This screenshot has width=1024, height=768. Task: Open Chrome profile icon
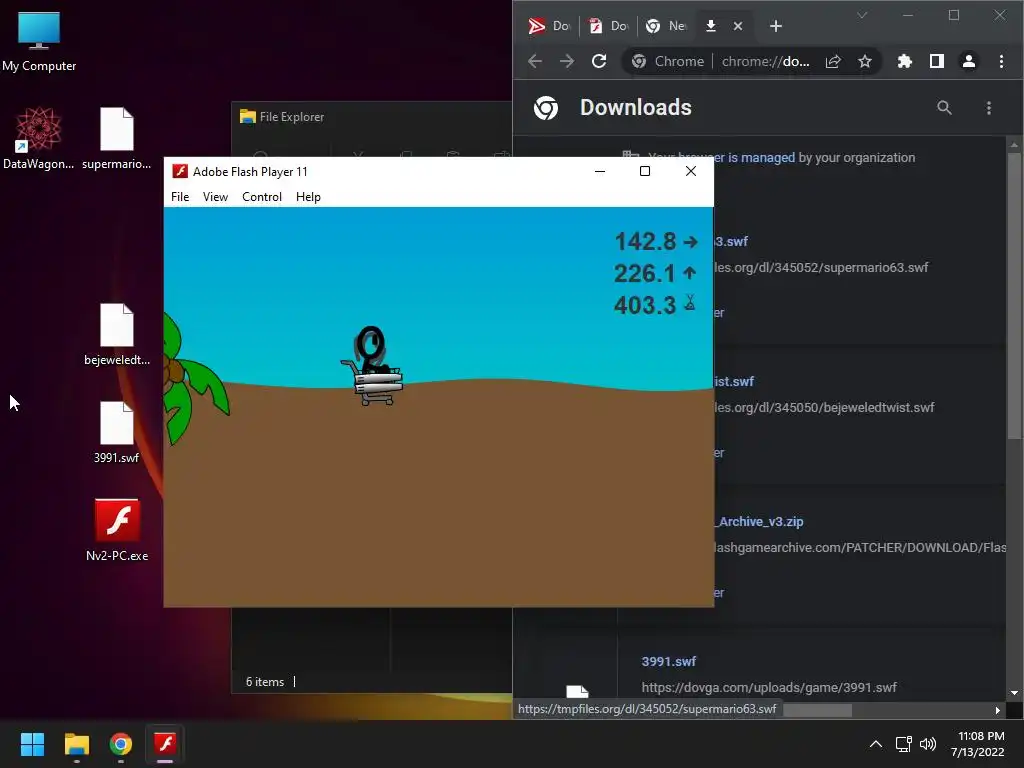[x=968, y=61]
